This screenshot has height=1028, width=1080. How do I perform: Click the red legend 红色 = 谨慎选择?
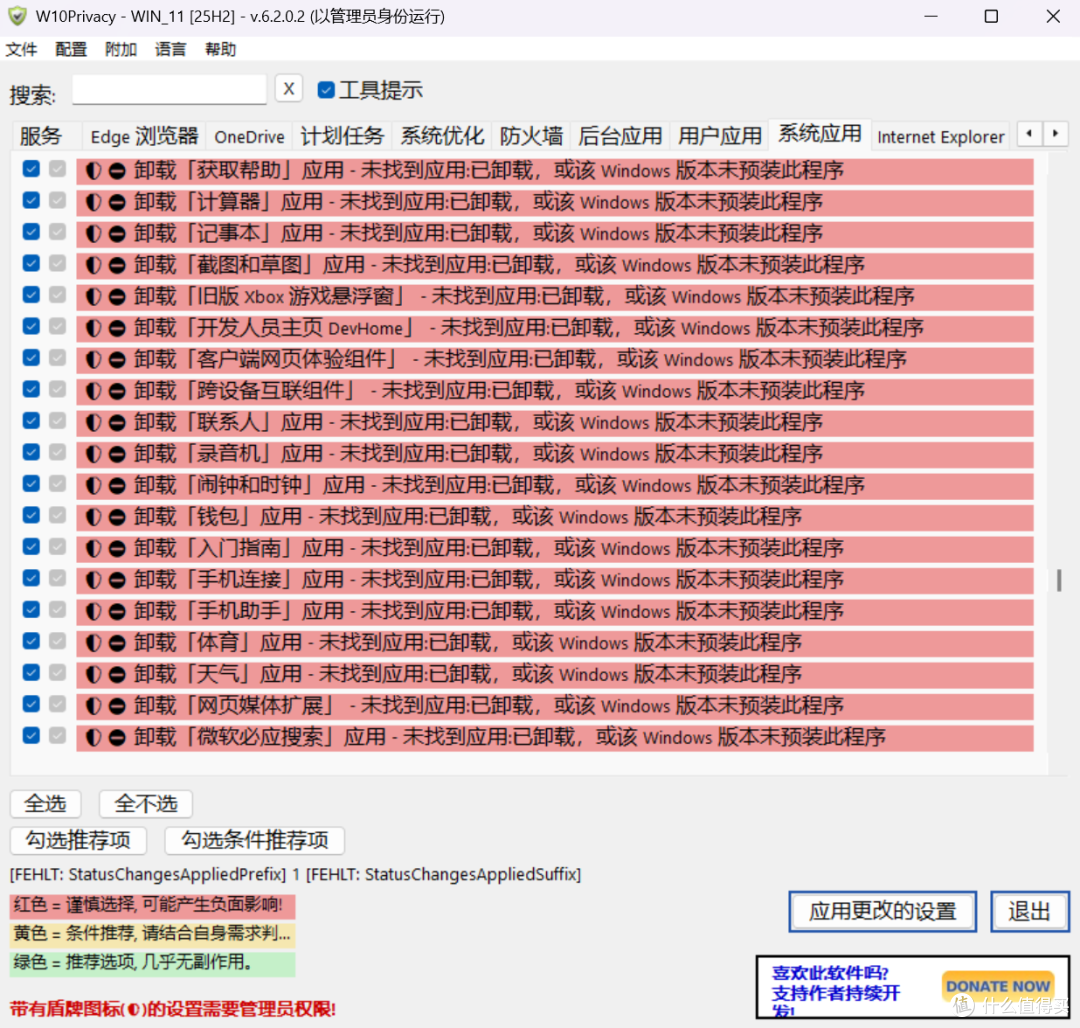[x=152, y=905]
